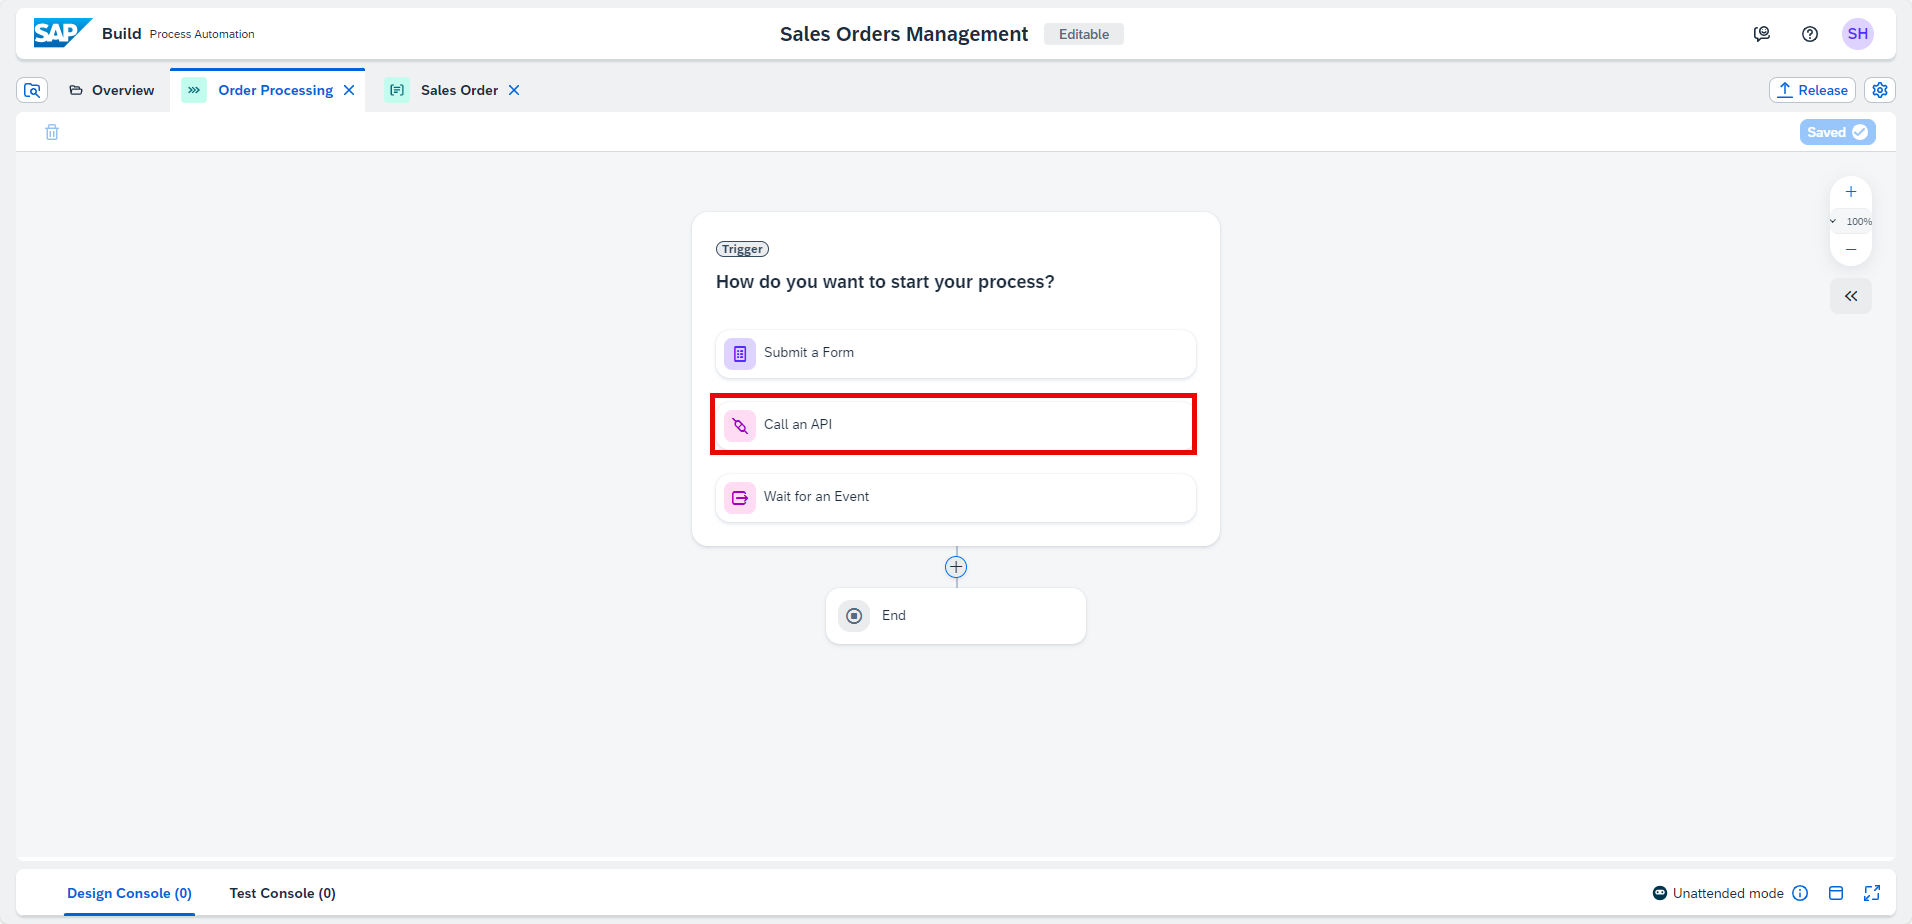Show Unattended mode info icon

(x=1800, y=893)
